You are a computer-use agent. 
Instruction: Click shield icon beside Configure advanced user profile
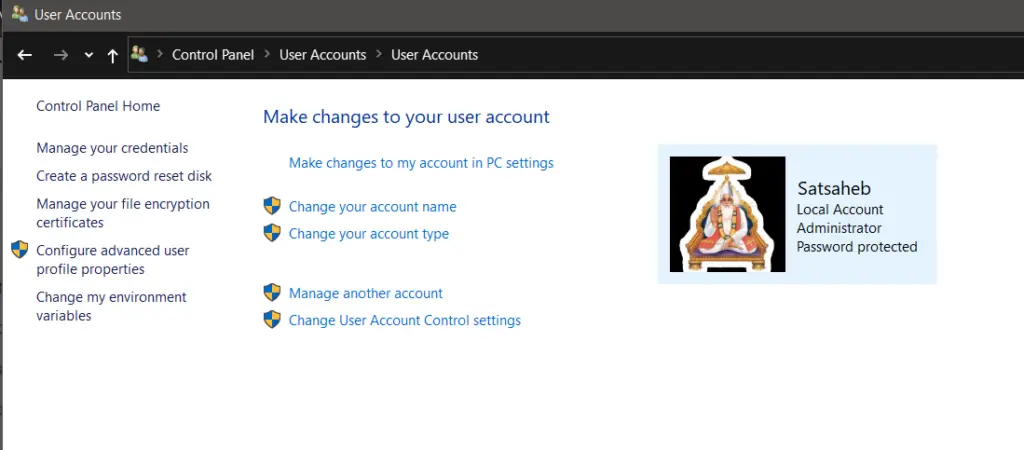point(20,249)
